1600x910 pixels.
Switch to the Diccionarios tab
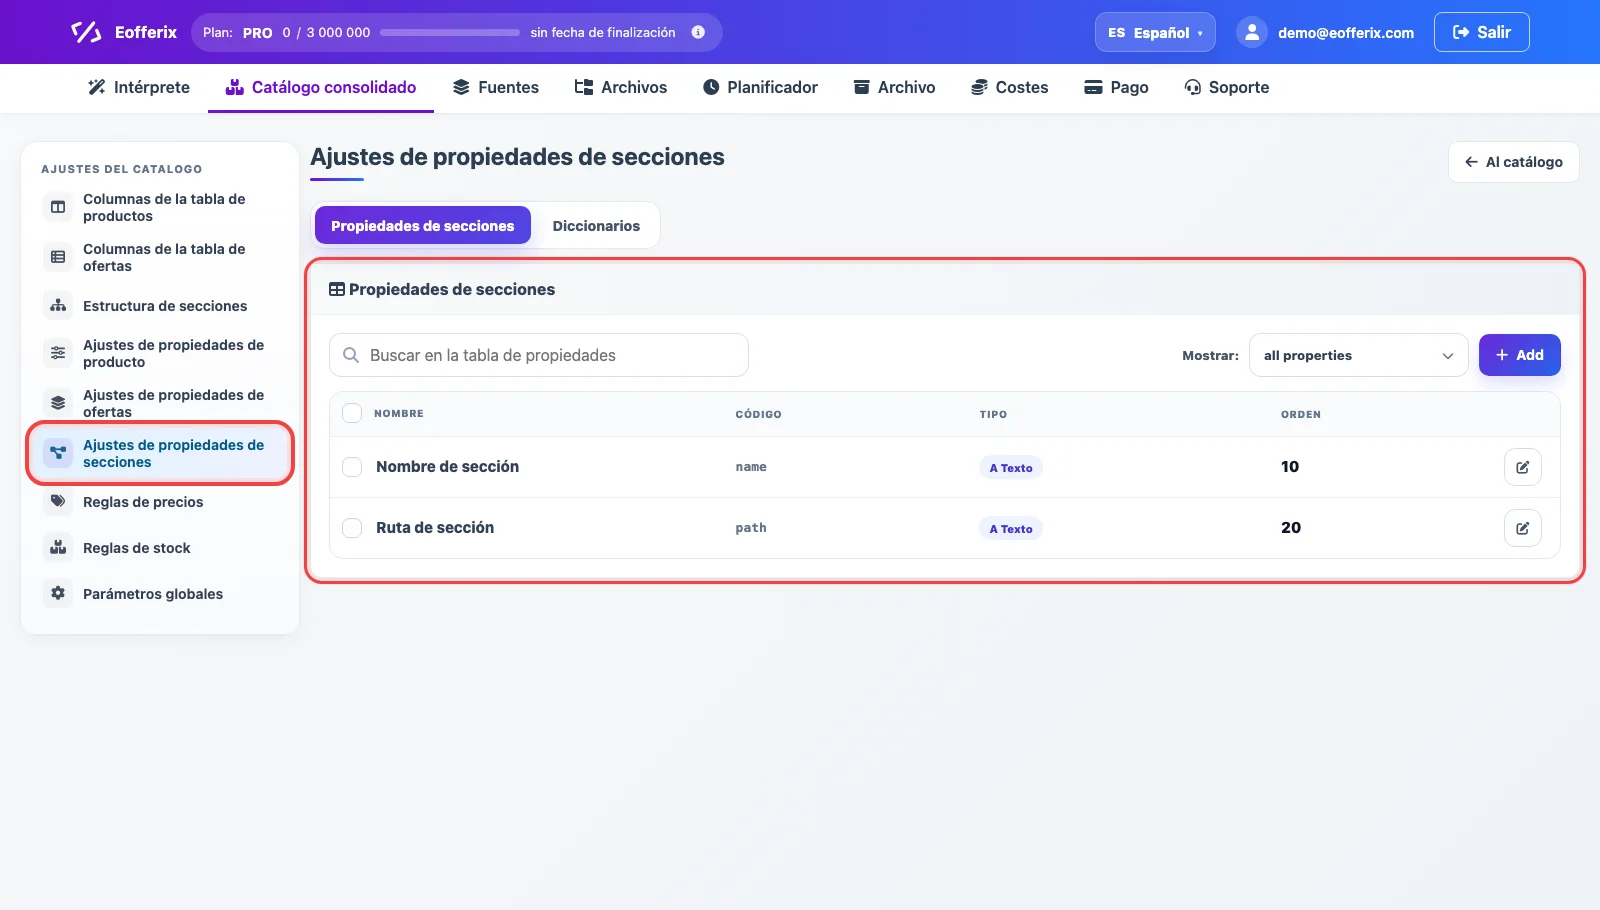[x=596, y=226]
